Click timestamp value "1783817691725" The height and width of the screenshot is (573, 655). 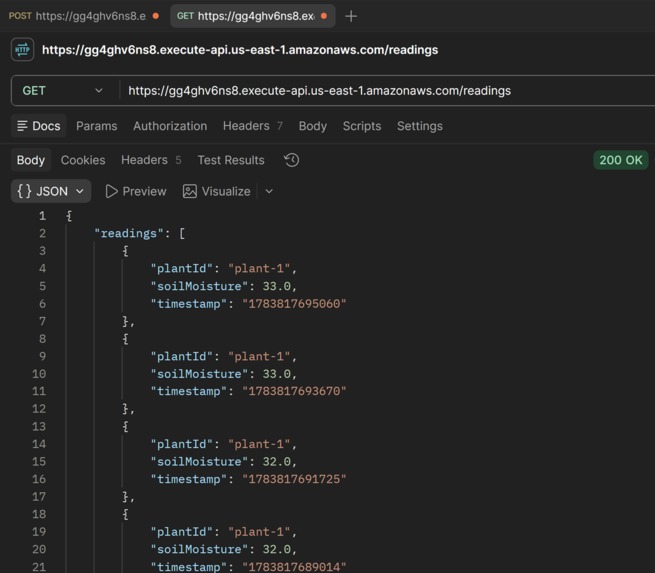point(294,479)
